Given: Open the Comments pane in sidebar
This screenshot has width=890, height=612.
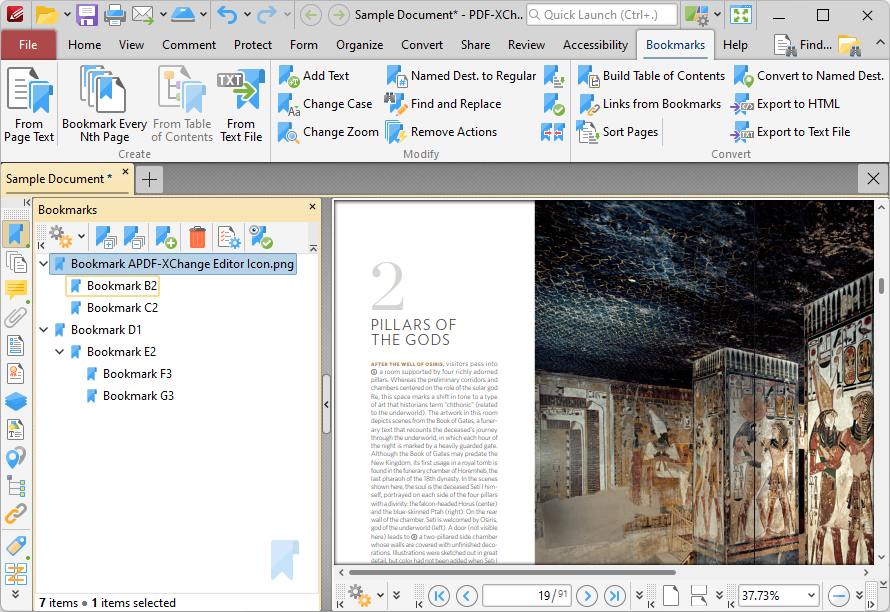Looking at the screenshot, I should pos(16,290).
